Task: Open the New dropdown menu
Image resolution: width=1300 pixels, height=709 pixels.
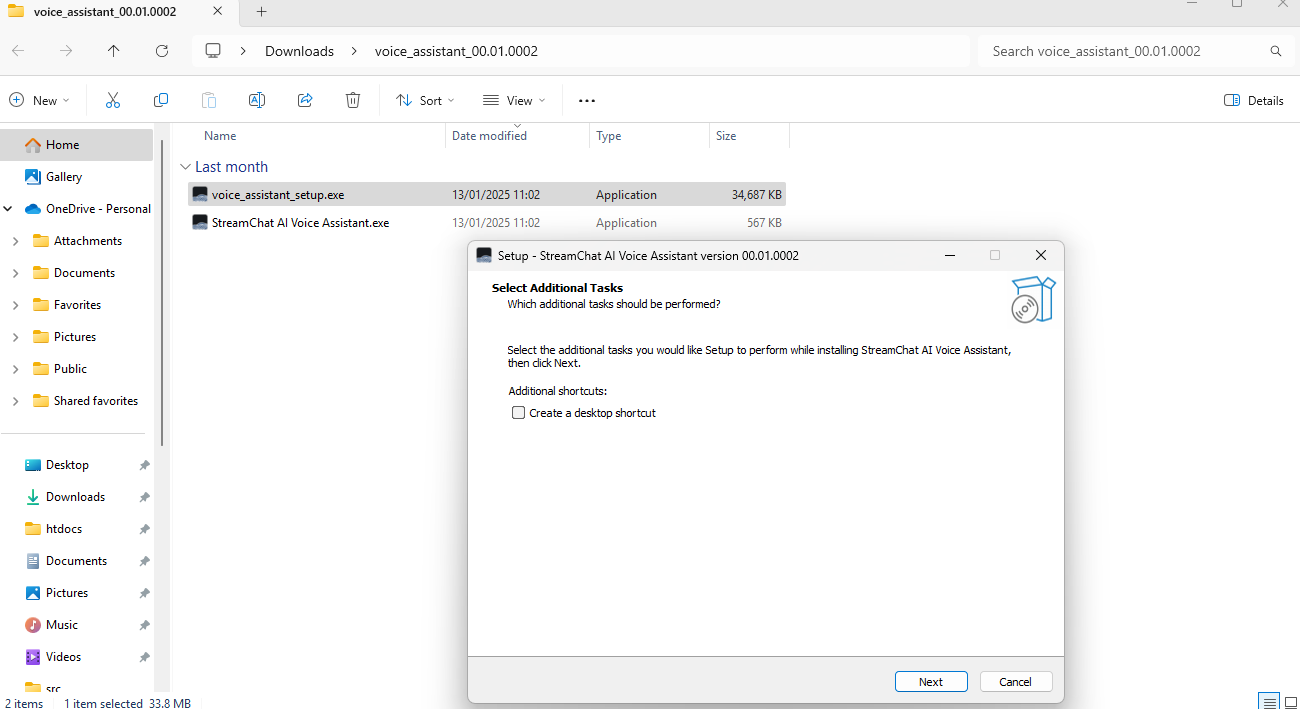Action: point(40,100)
